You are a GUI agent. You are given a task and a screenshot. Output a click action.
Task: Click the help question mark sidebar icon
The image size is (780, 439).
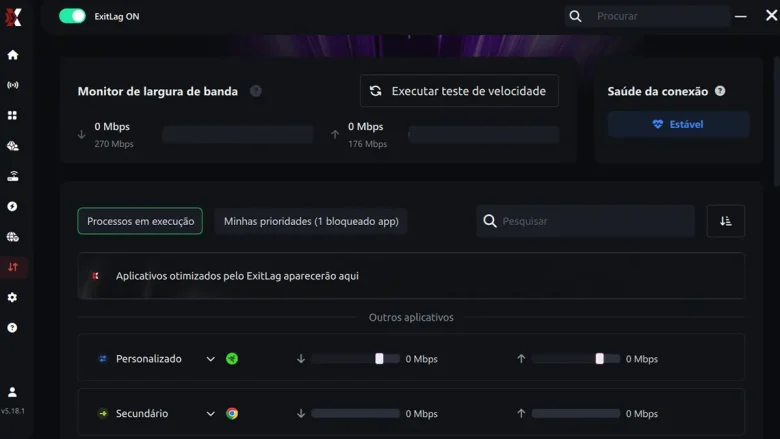(x=13, y=328)
